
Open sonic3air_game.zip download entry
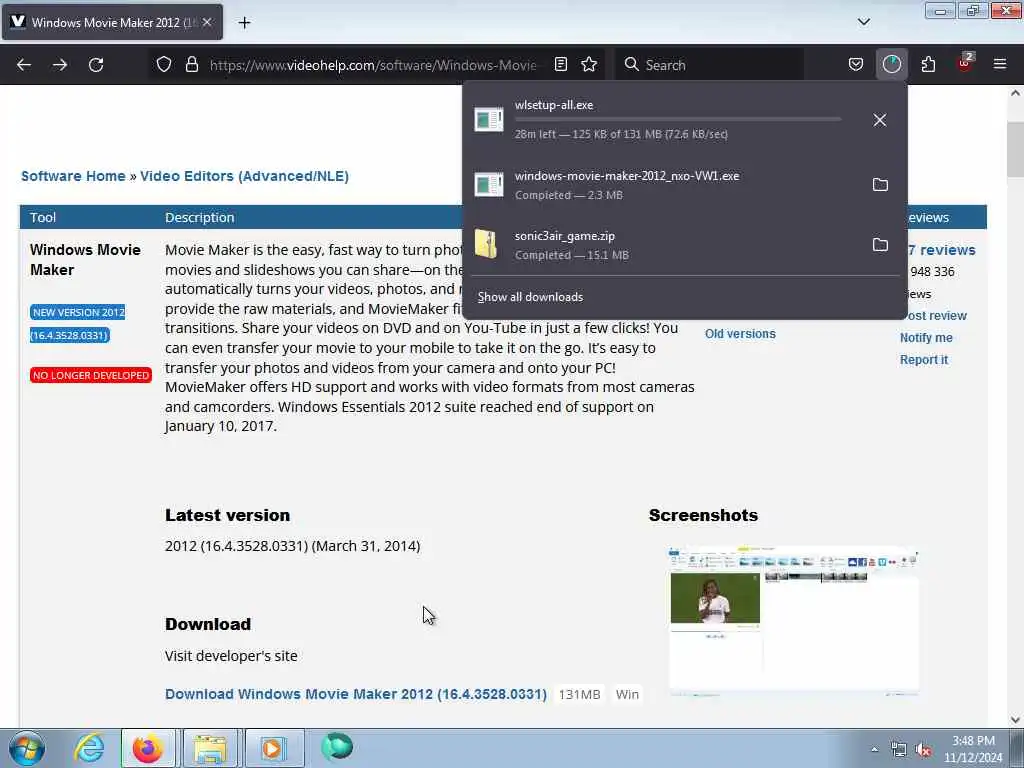(x=662, y=245)
